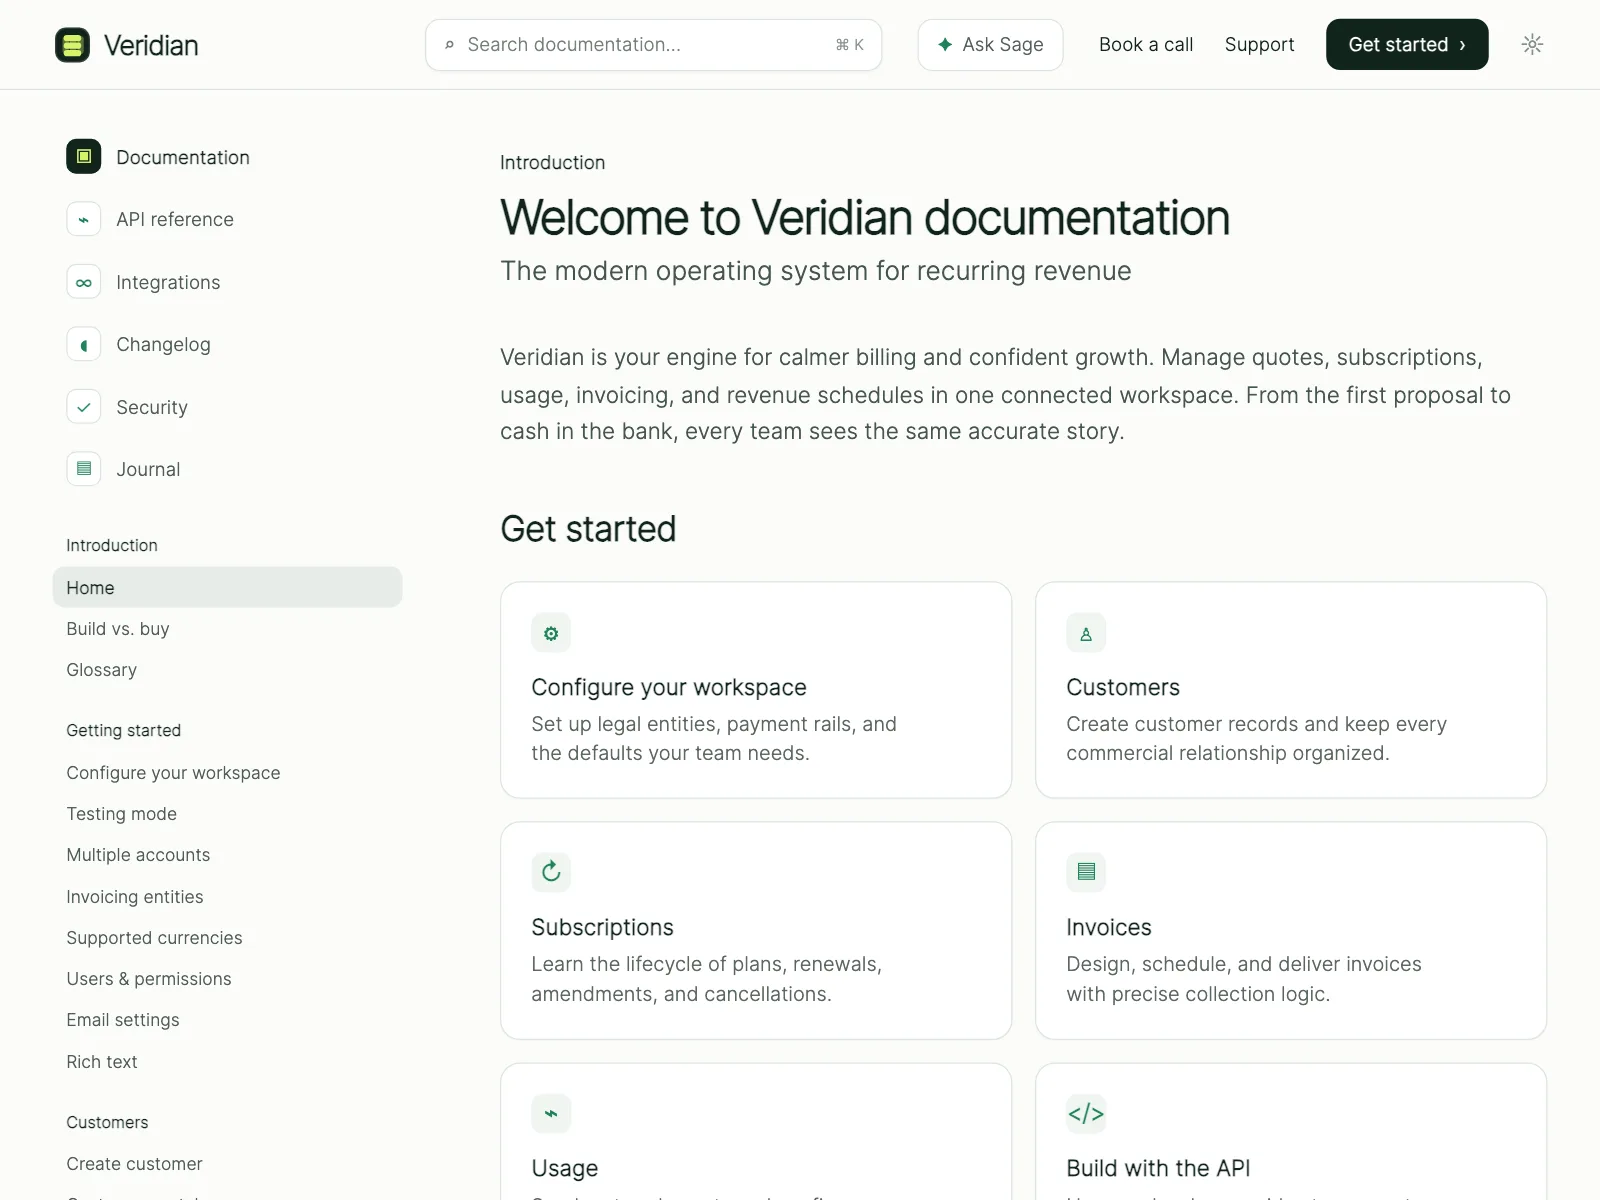This screenshot has height=1200, width=1600.
Task: Open the Journal section
Action: [148, 469]
